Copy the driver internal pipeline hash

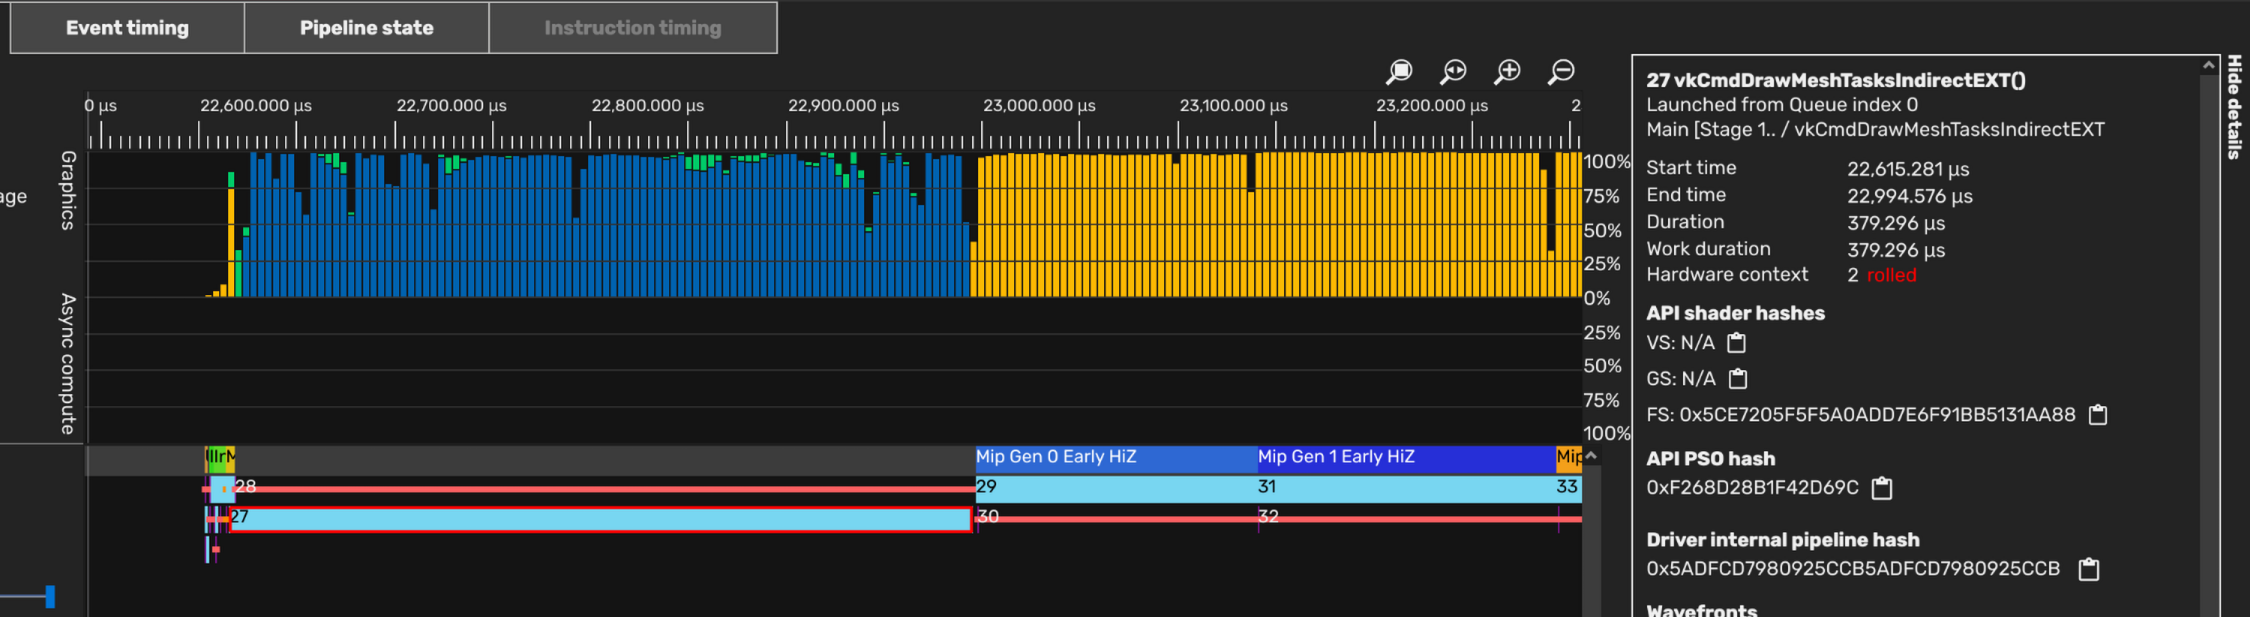(2089, 570)
